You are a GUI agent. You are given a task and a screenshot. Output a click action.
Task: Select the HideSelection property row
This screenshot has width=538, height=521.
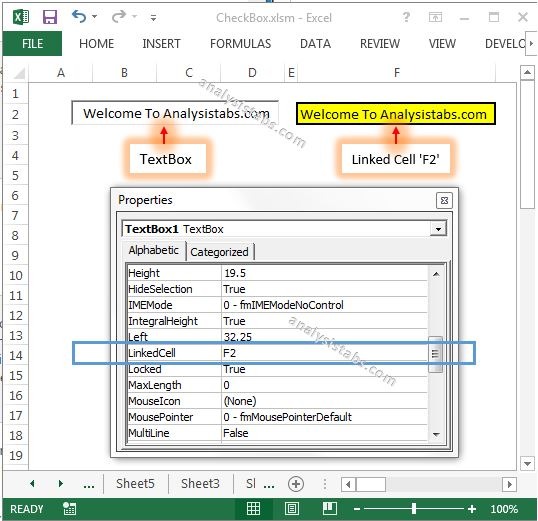277,289
